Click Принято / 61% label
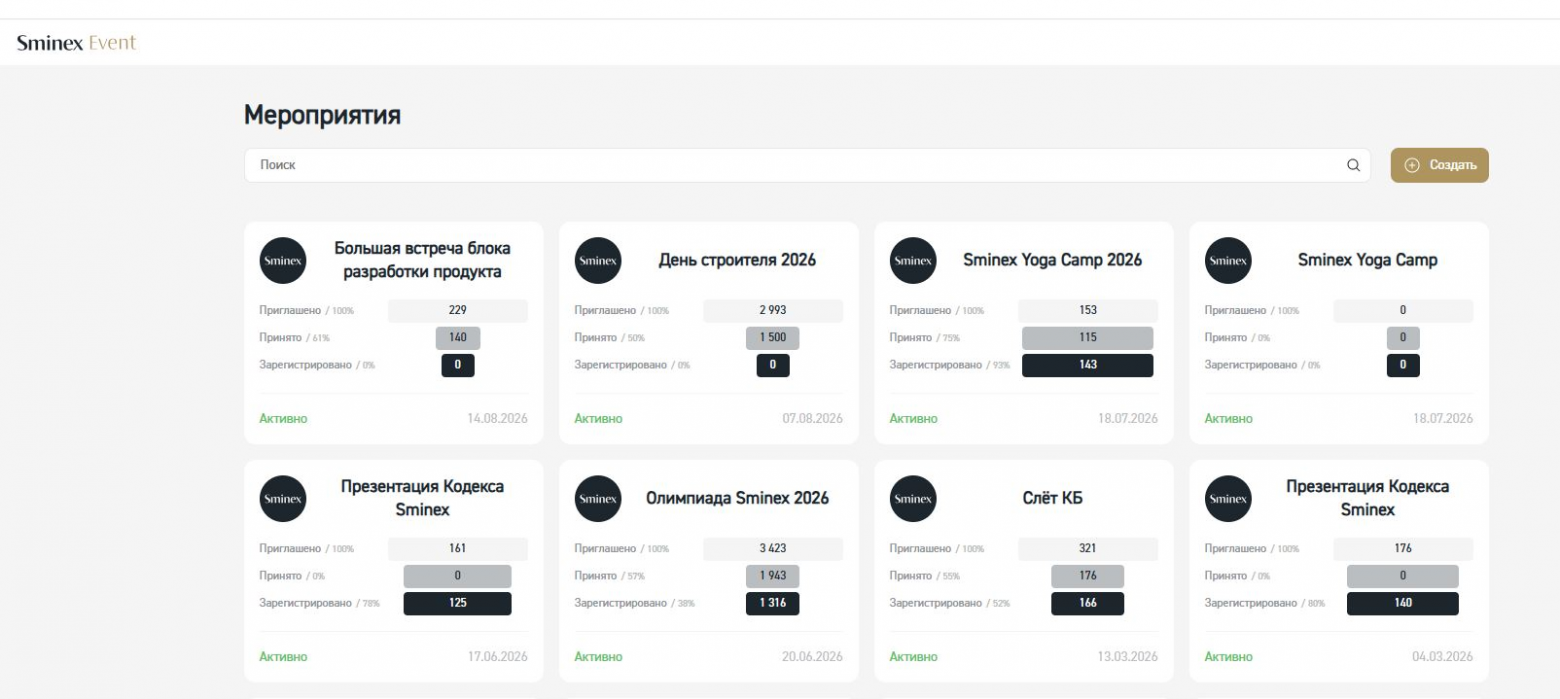Viewport: 1560px width, 699px height. point(295,338)
